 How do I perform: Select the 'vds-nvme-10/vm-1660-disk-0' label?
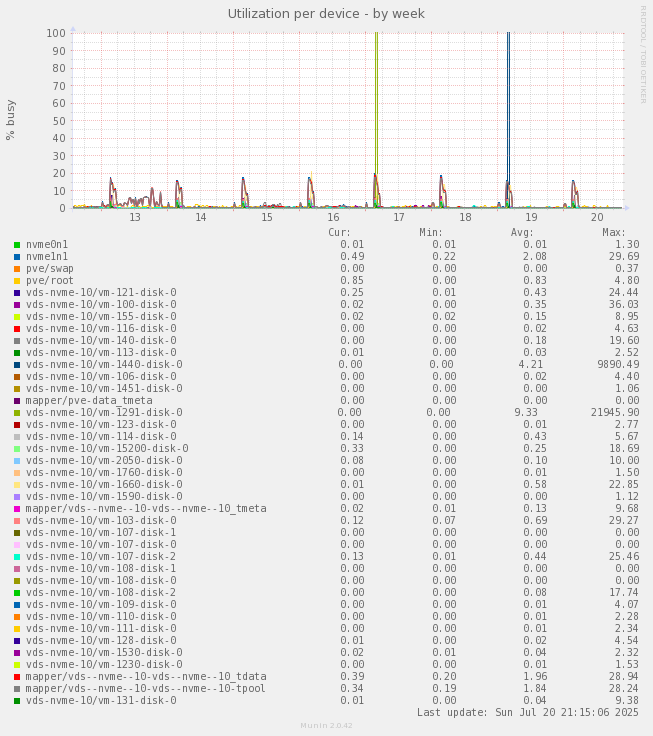(104, 484)
